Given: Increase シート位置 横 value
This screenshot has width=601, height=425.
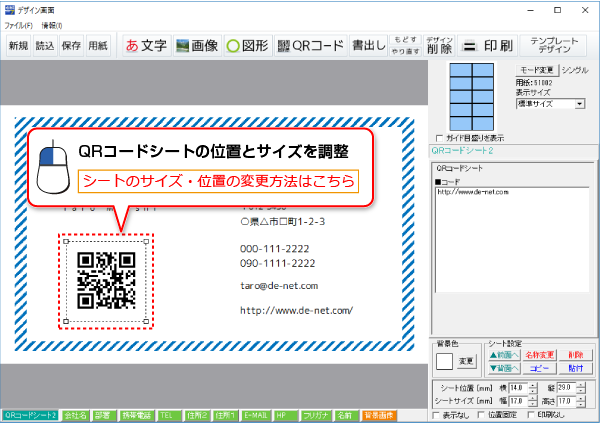Looking at the screenshot, I should tap(533, 385).
